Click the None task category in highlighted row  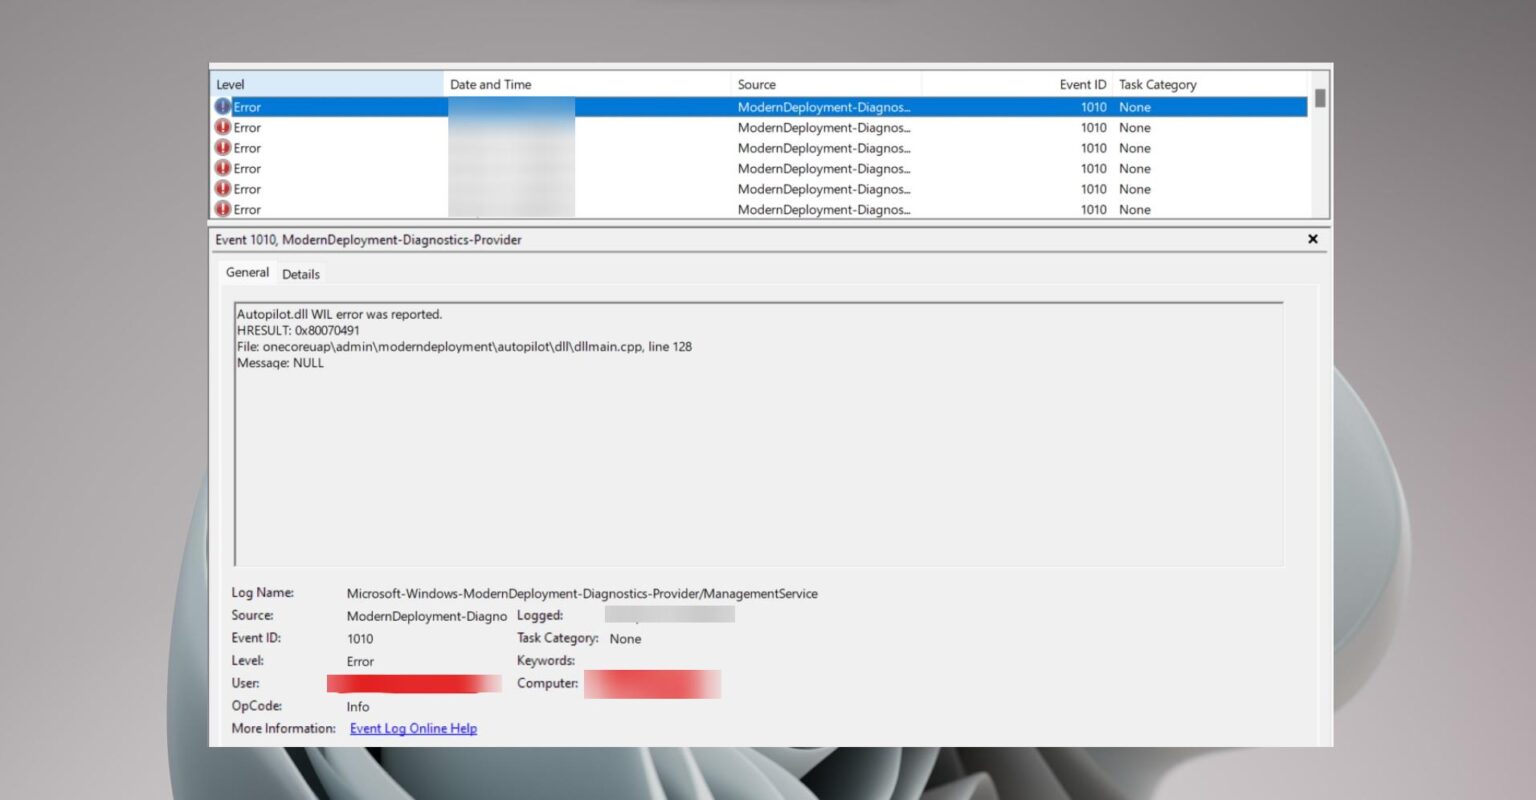coord(1135,107)
